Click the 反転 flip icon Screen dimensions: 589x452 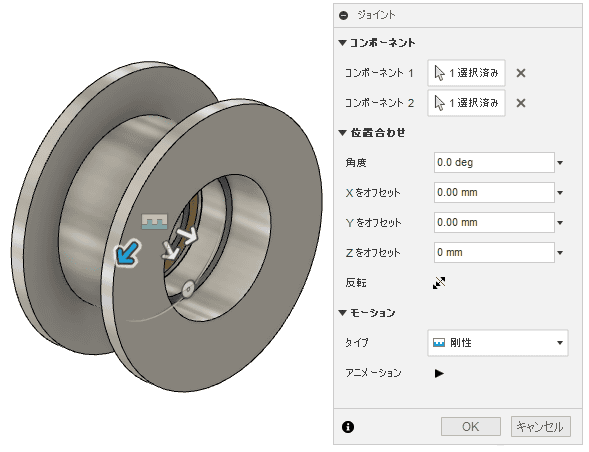pyautogui.click(x=439, y=283)
